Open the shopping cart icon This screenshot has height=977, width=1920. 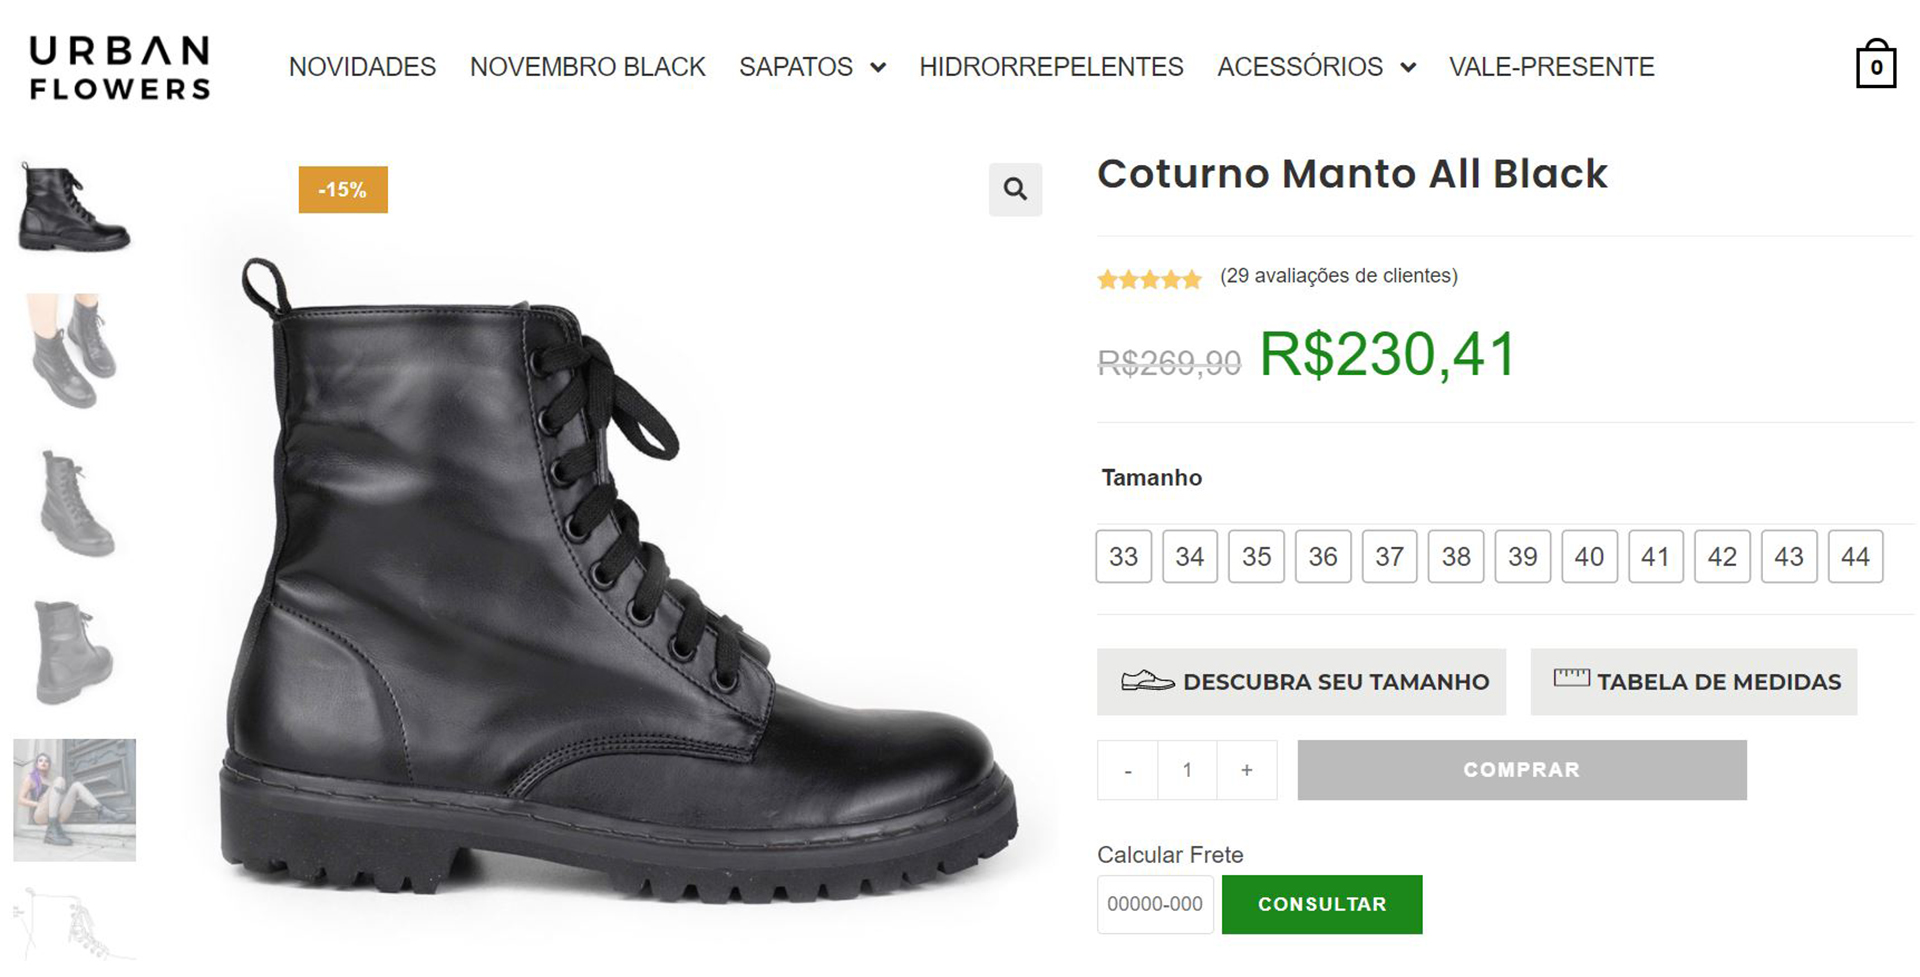(x=1877, y=65)
